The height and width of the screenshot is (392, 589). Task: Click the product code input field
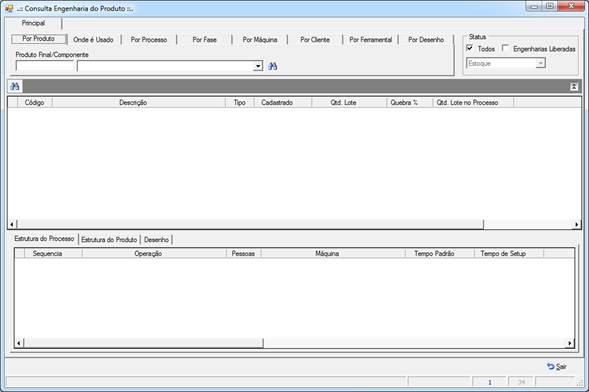click(45, 66)
